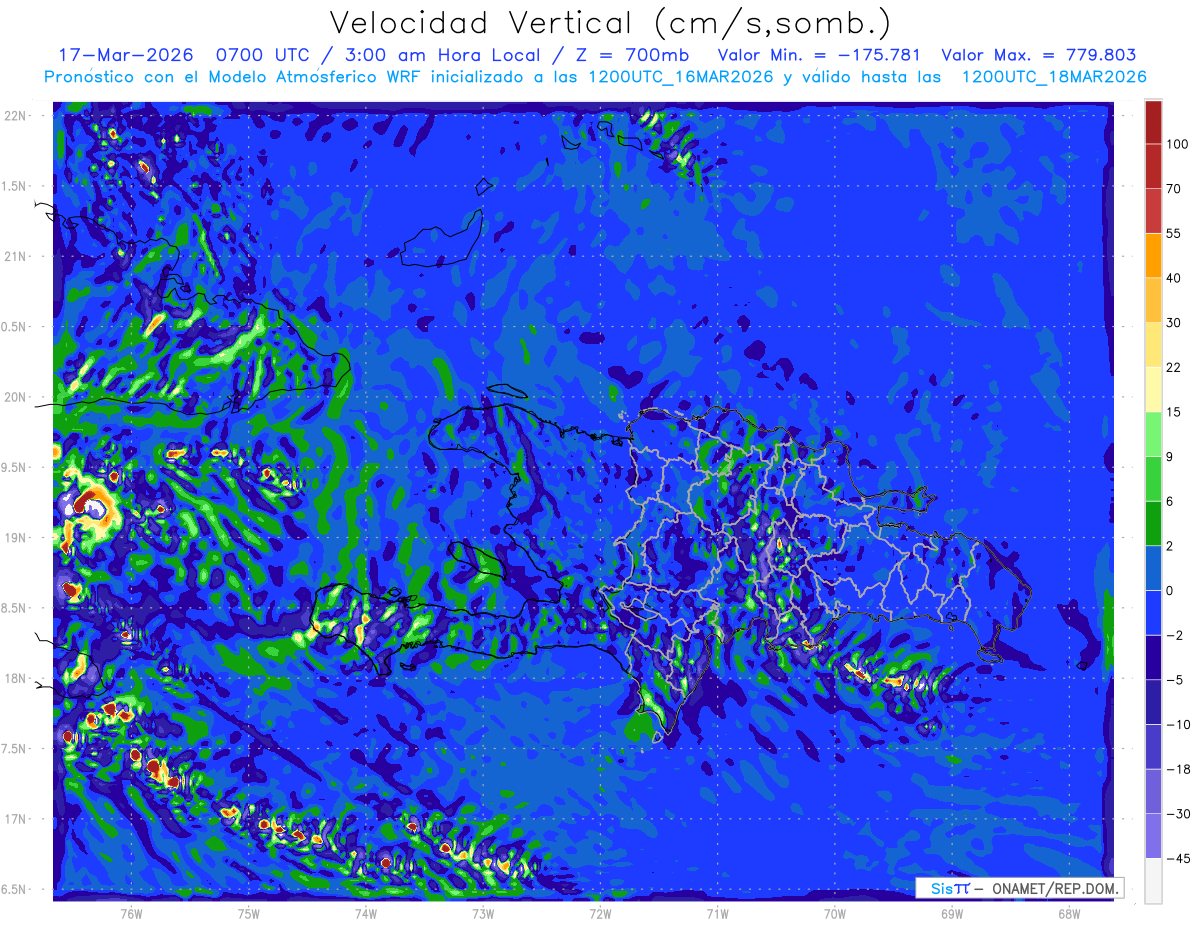Pick the dark red swatch above 100

[x=1153, y=122]
